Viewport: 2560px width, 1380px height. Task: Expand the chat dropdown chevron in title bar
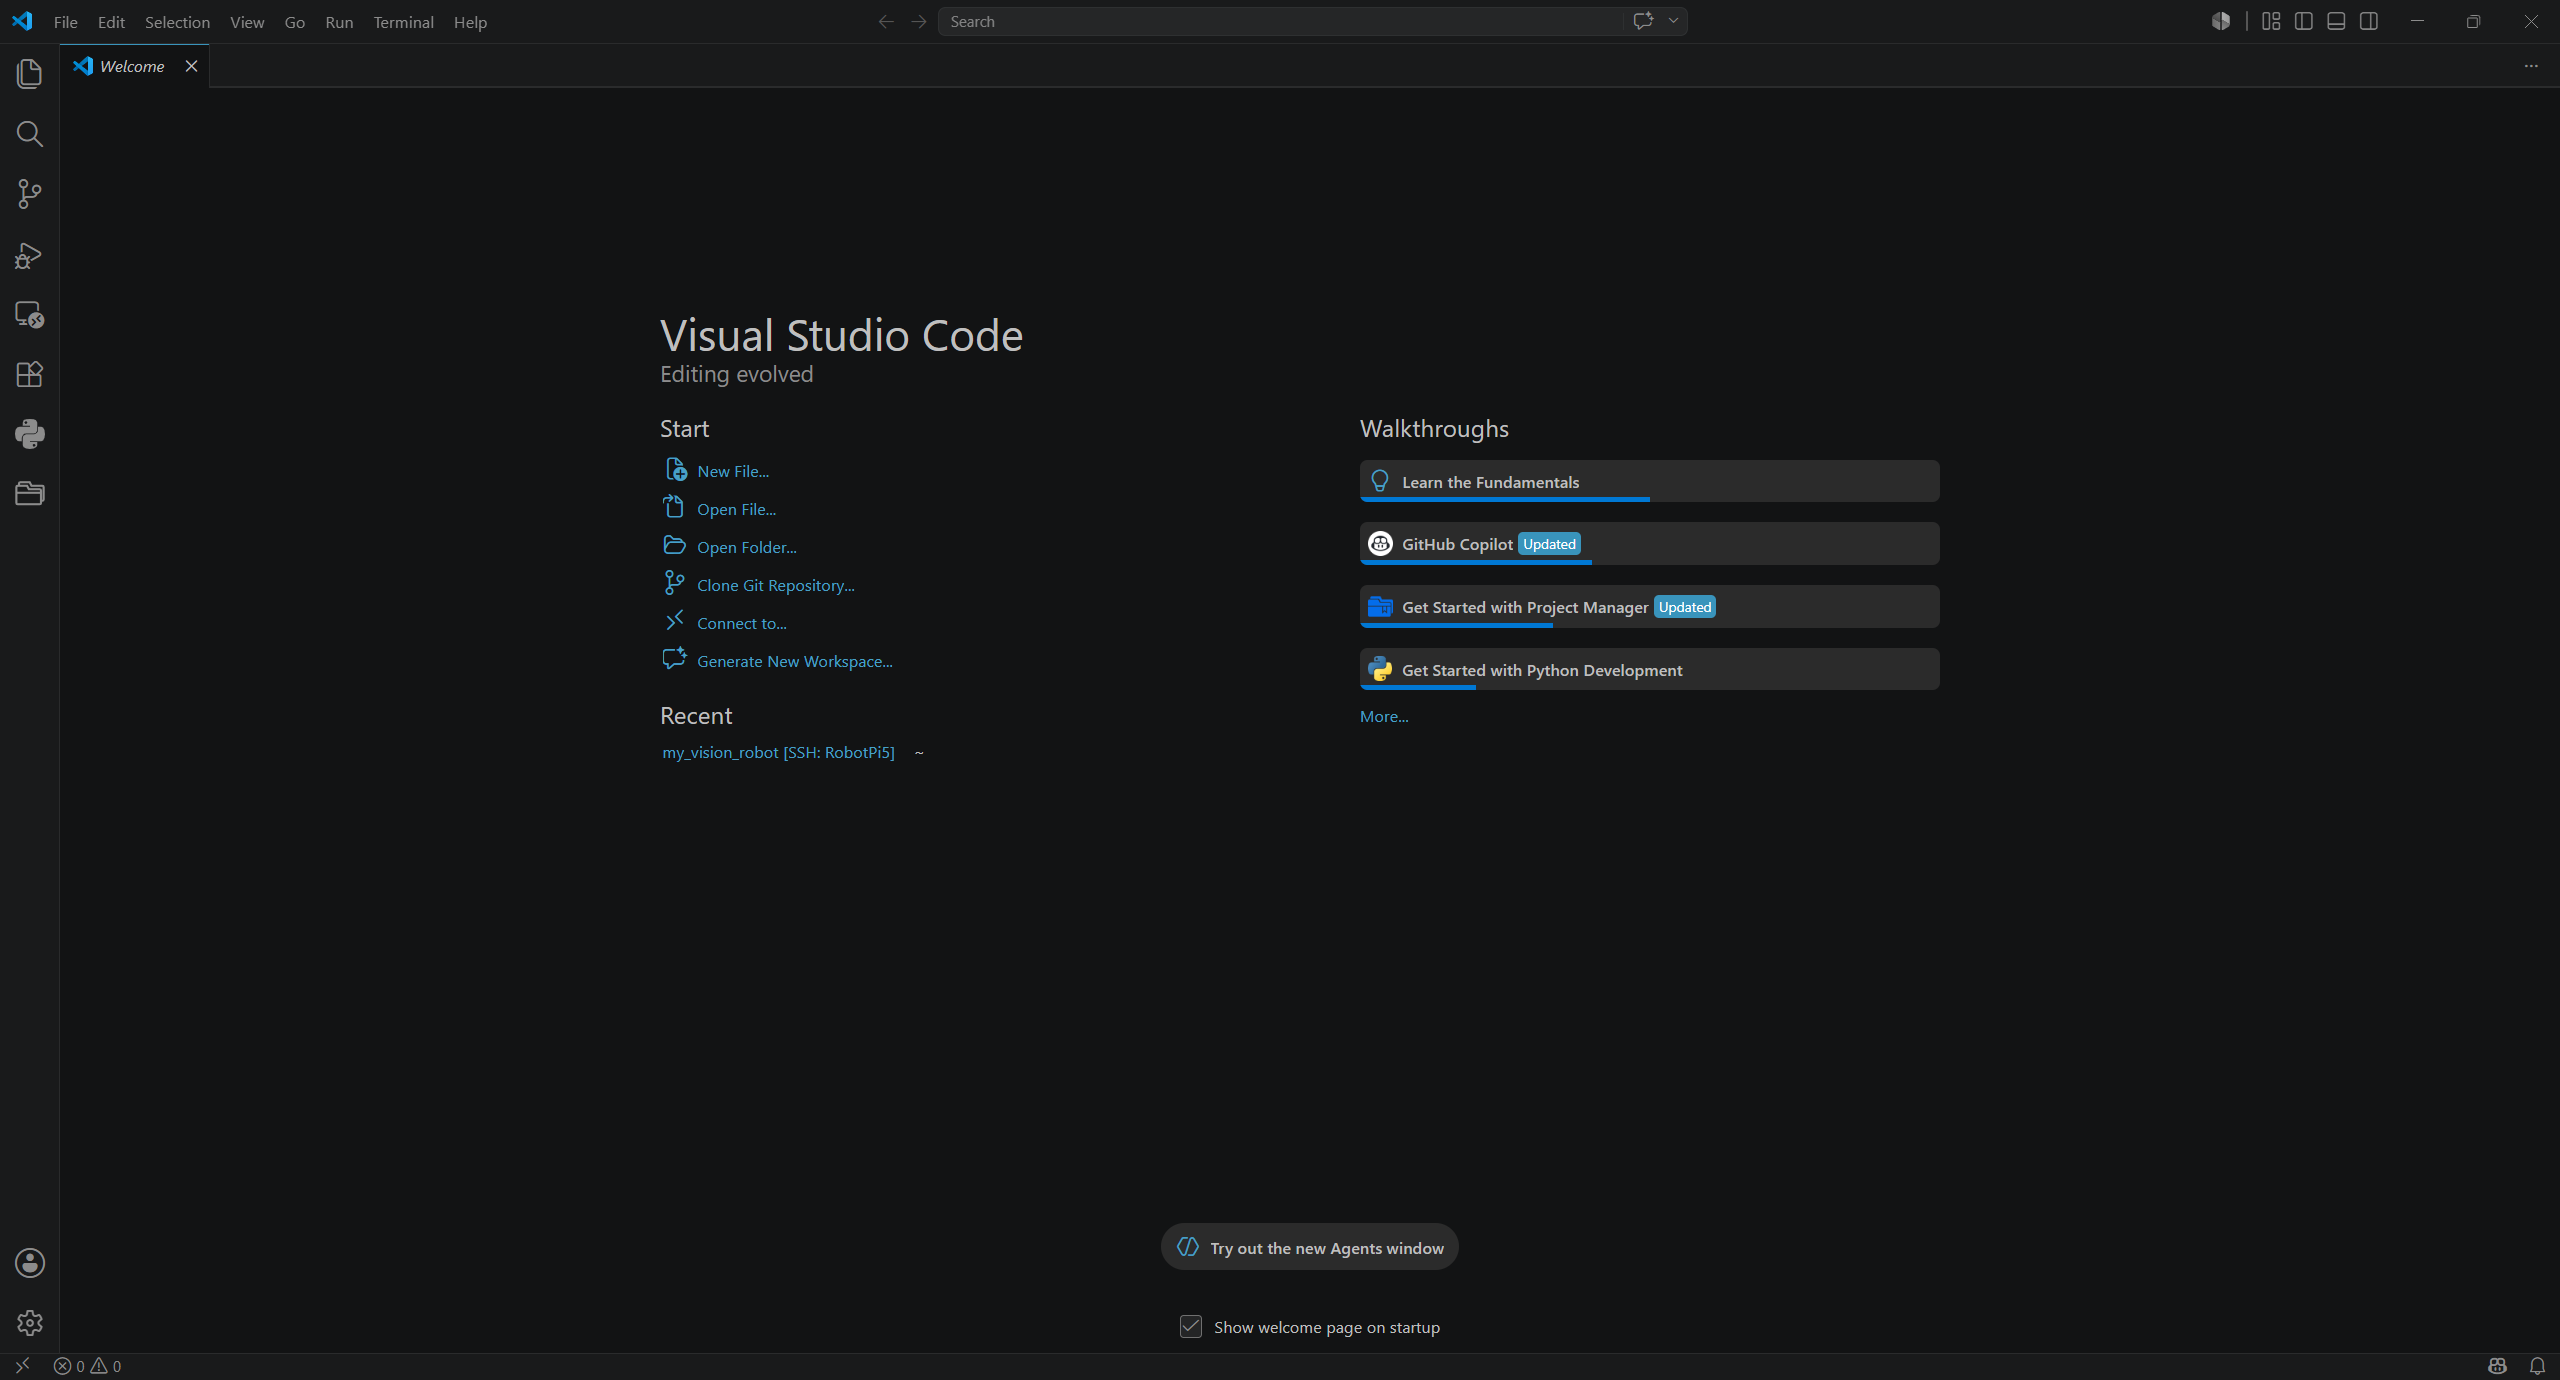1673,21
